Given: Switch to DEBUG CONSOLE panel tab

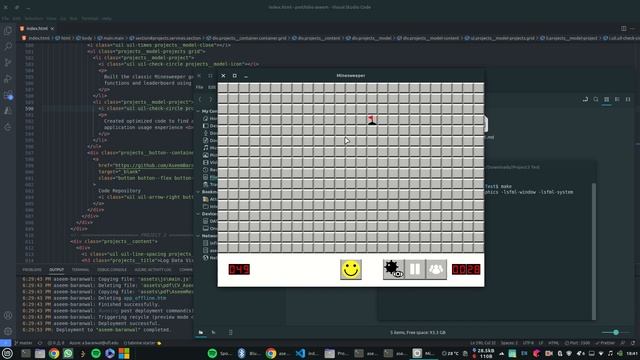Looking at the screenshot, I should tap(112, 270).
